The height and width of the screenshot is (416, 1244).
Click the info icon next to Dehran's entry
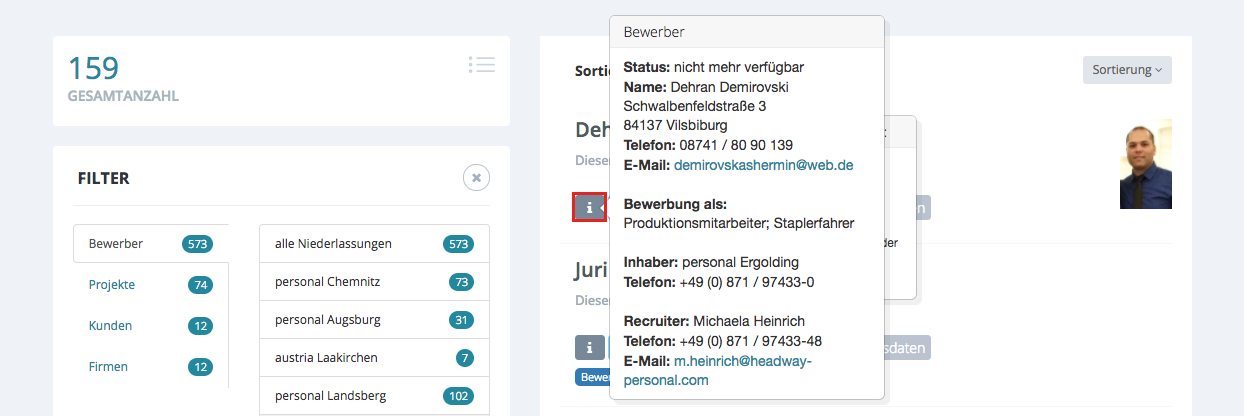pos(589,207)
